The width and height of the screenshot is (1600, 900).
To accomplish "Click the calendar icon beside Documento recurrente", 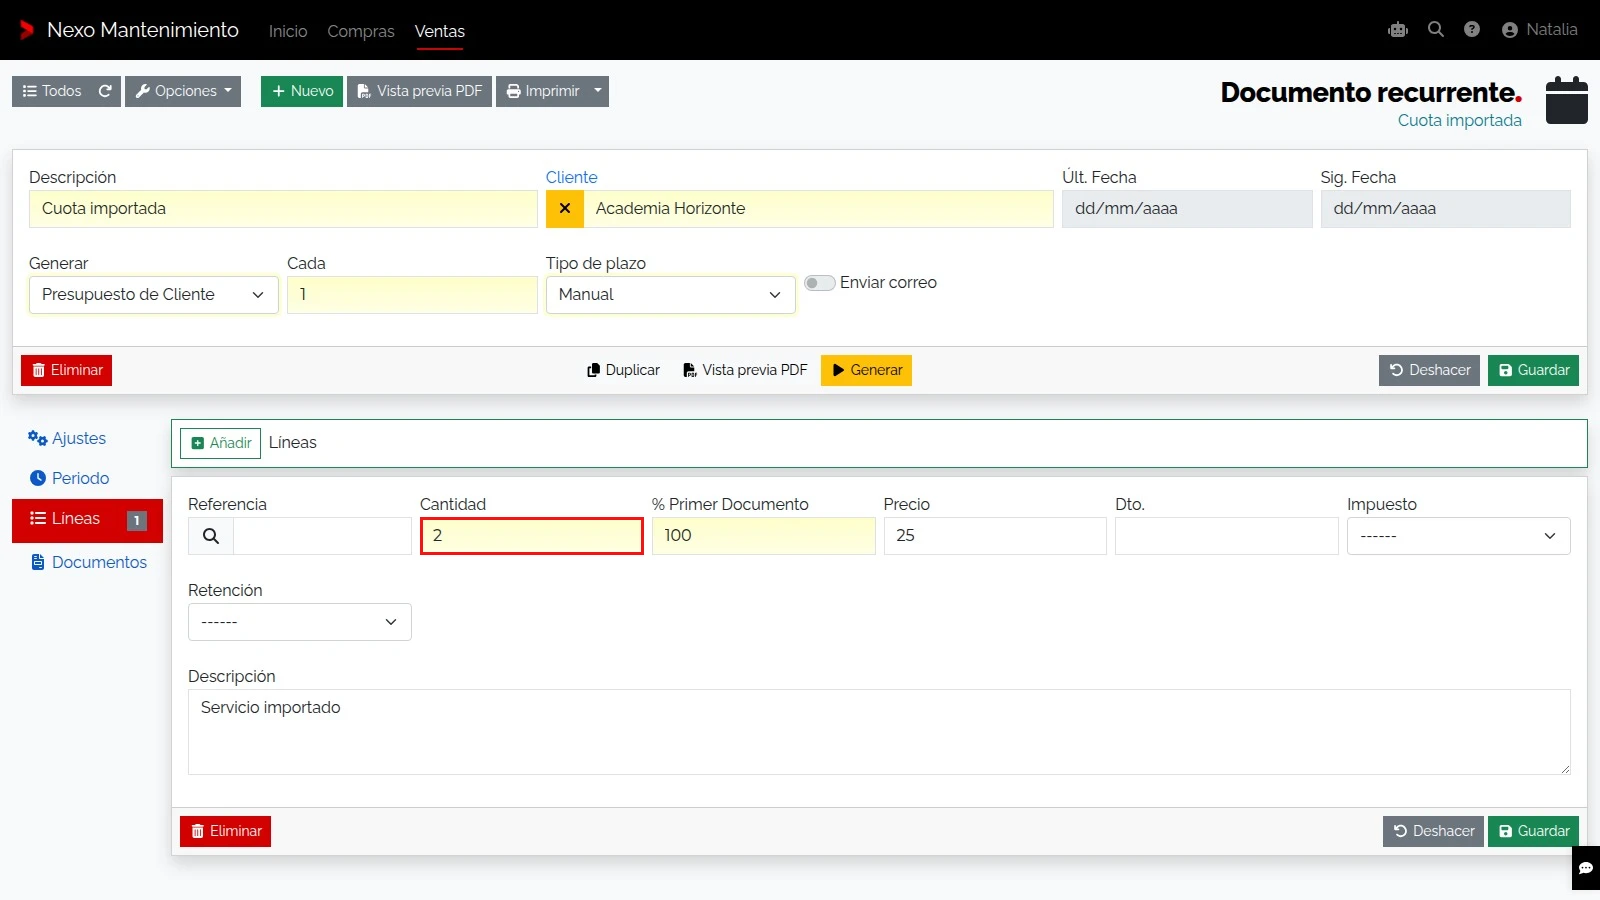I will (1566, 100).
